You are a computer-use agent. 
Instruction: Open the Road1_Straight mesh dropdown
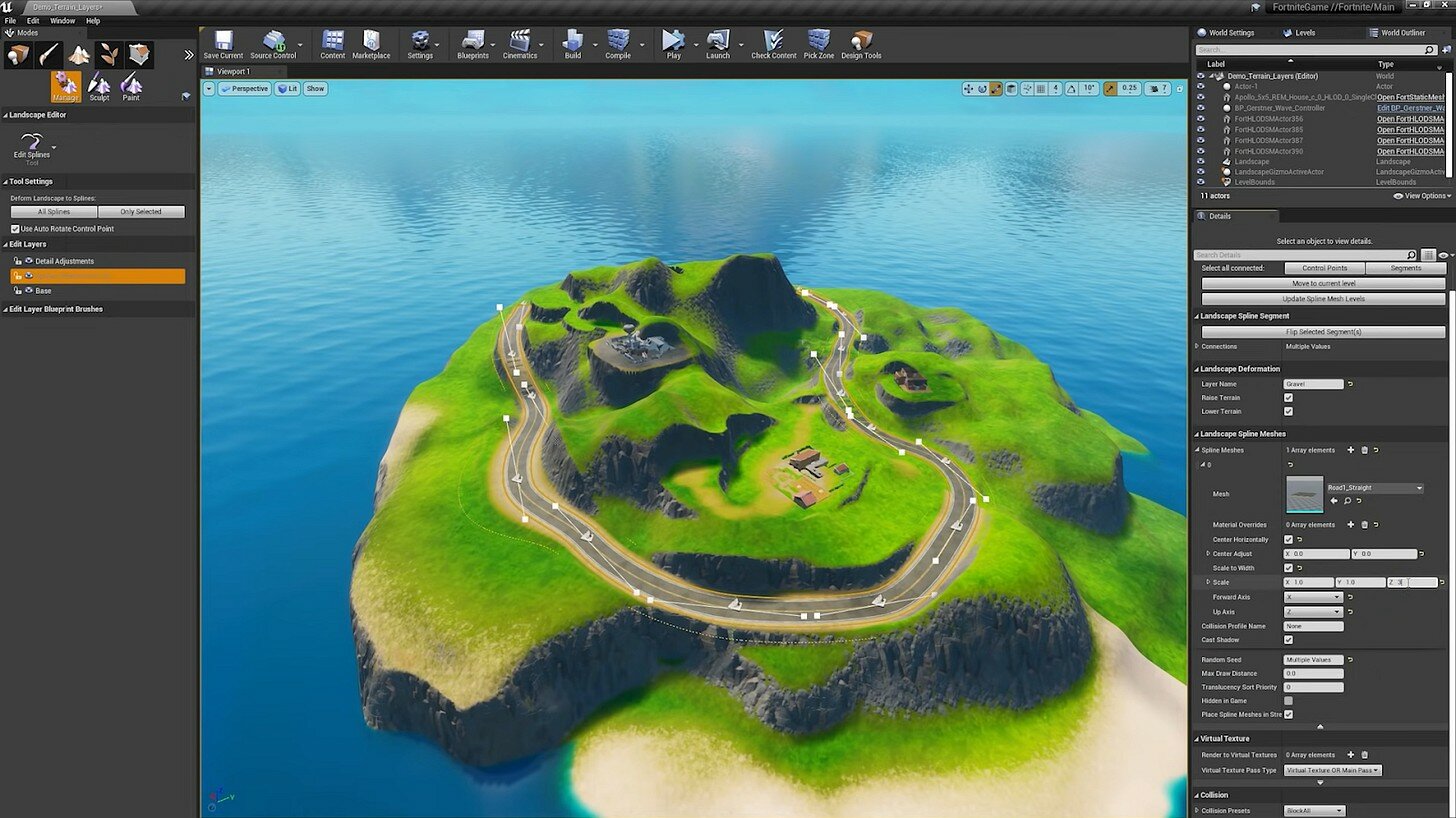[1375, 488]
